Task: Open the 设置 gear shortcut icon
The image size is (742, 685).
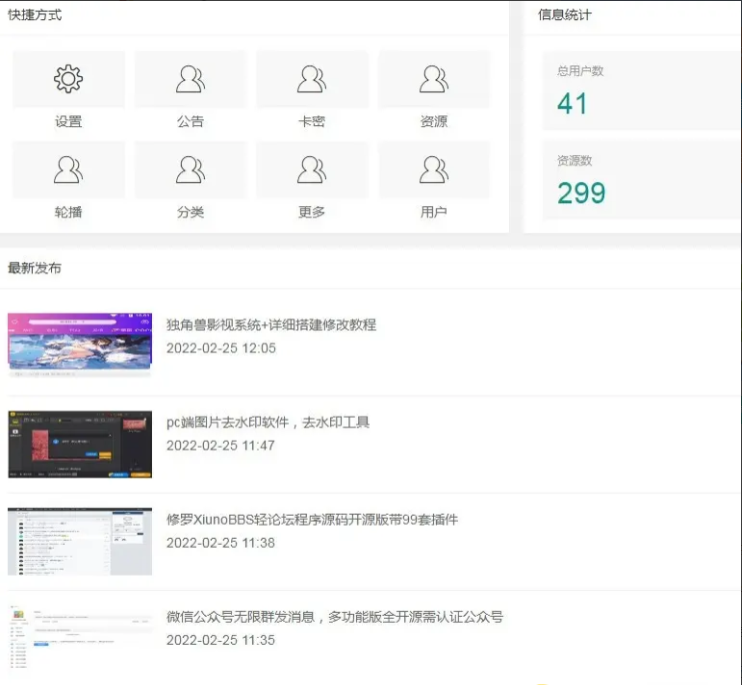Action: pos(68,79)
